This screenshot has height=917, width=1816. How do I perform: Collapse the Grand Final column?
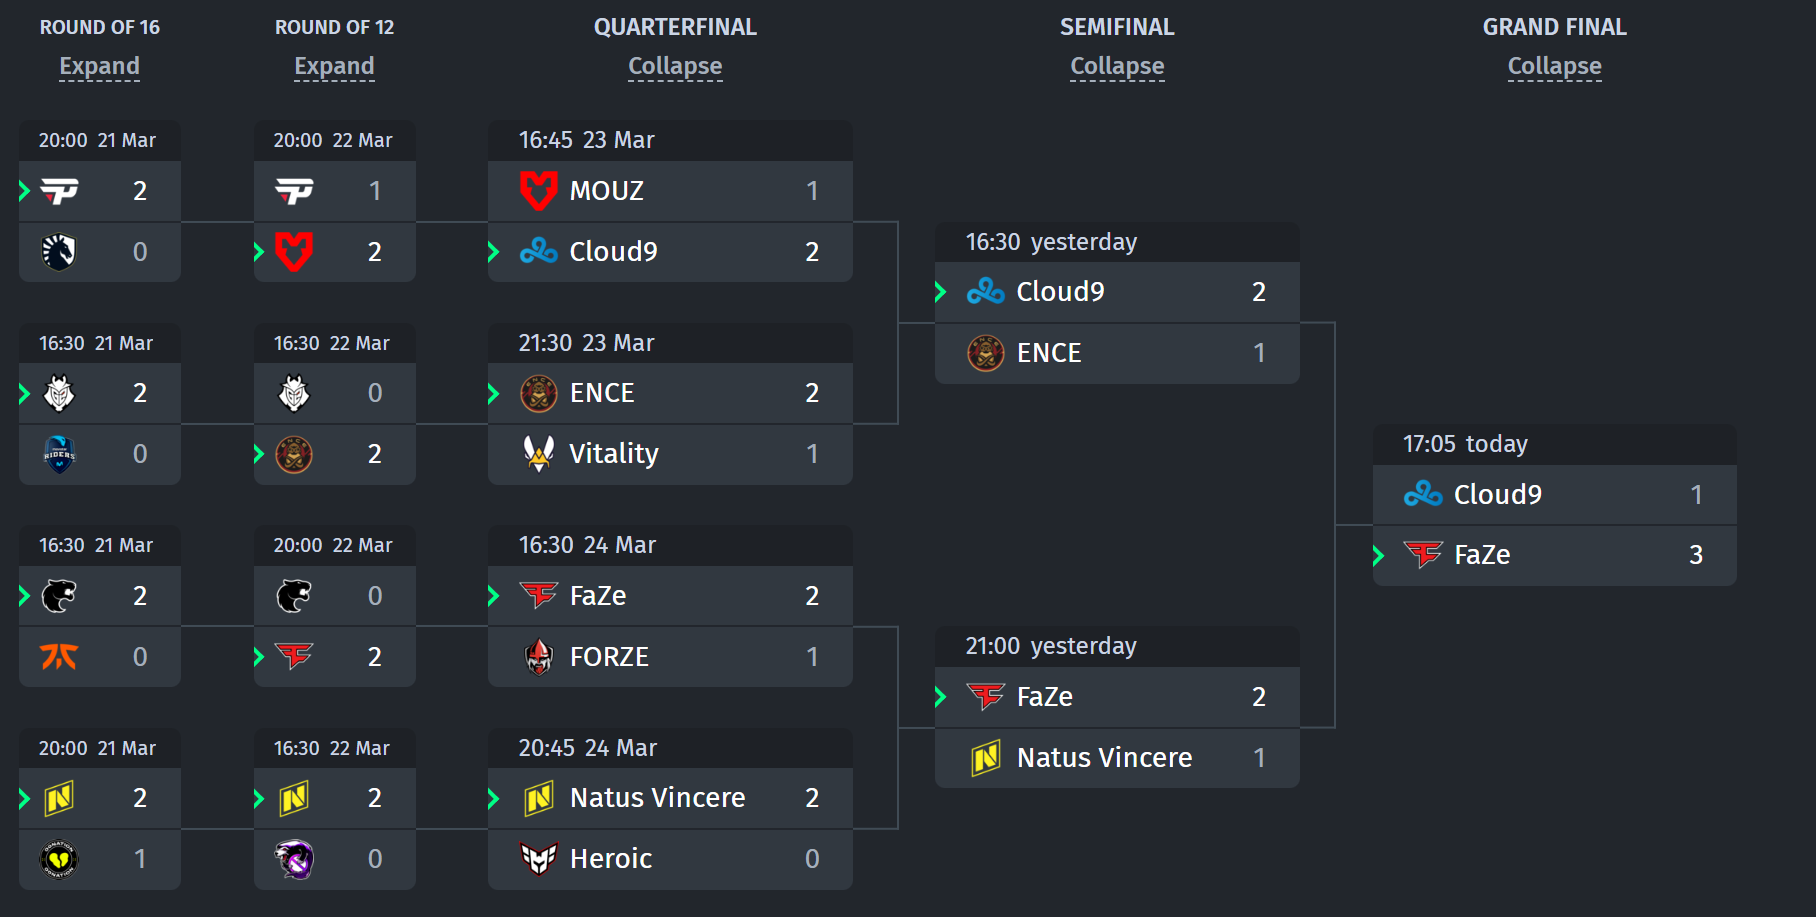1554,66
